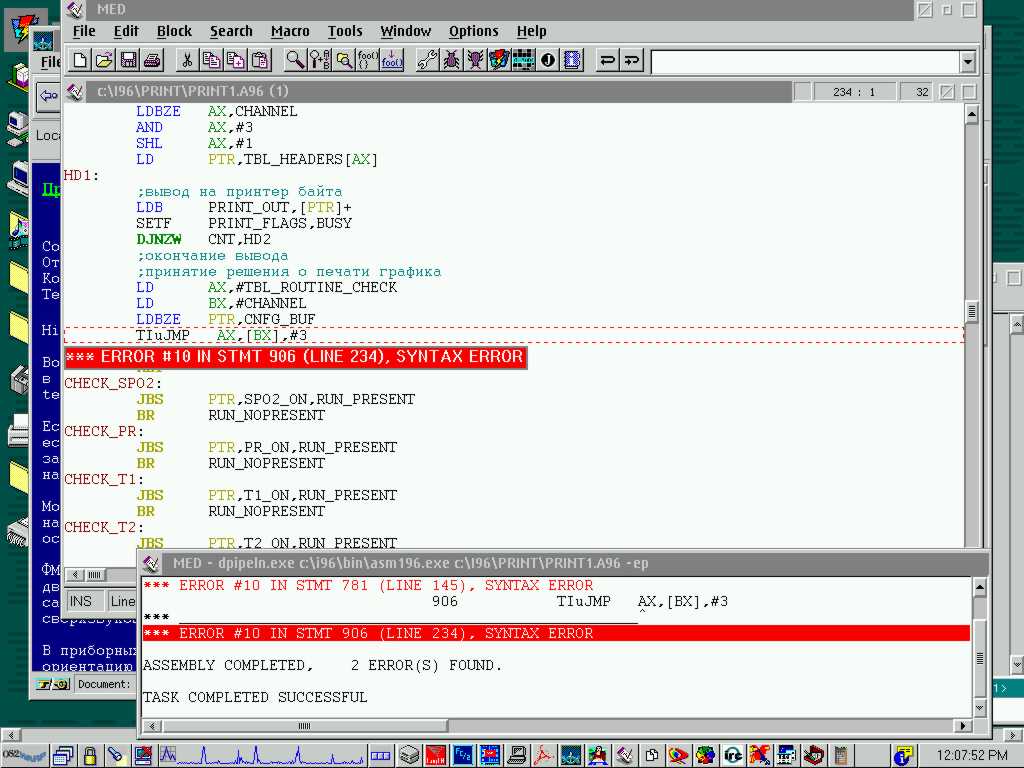Open the Search menu

coord(231,31)
